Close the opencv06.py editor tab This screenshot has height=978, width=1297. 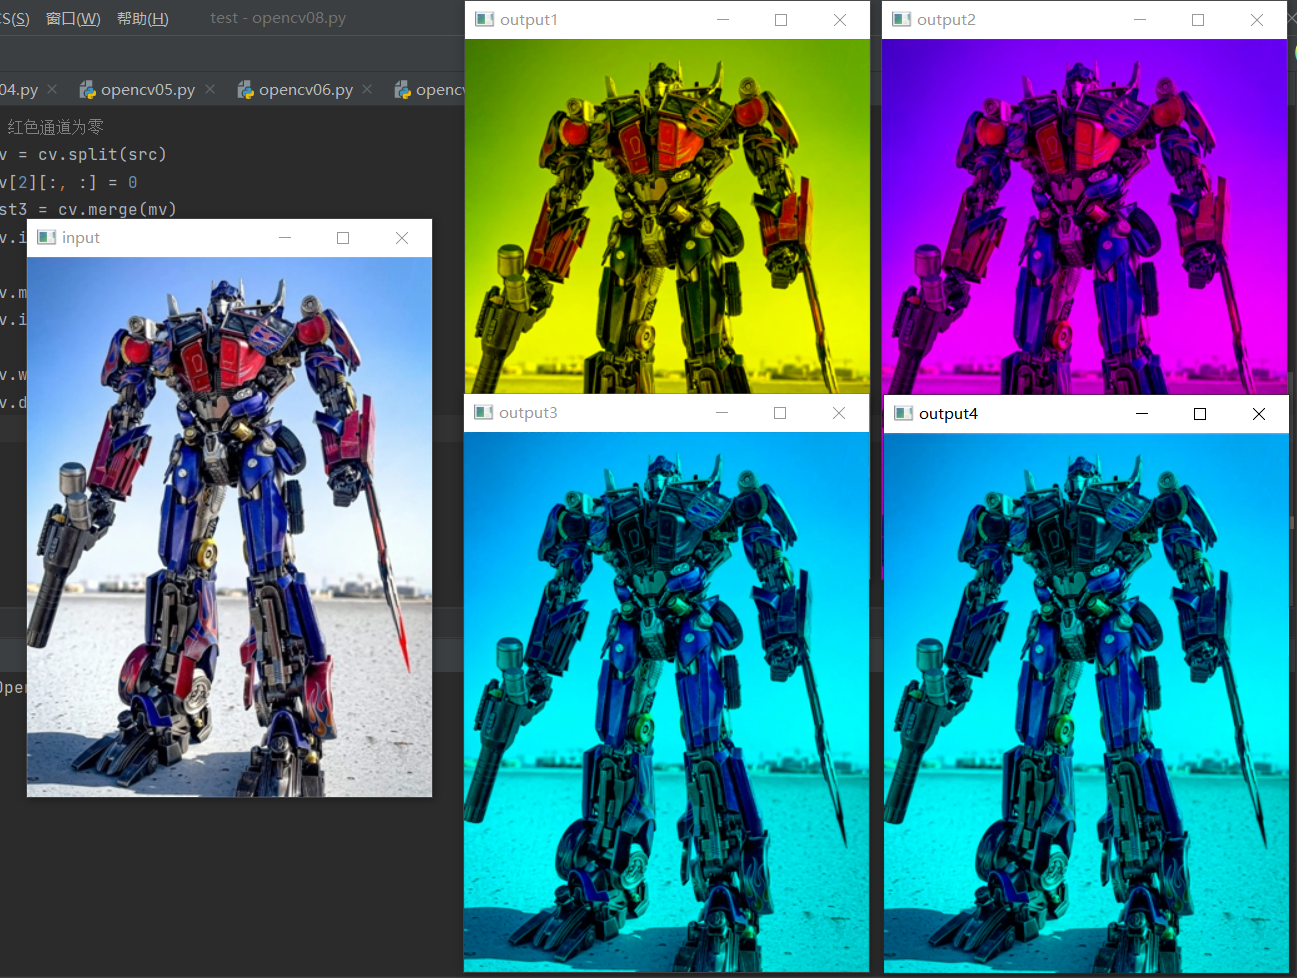[367, 89]
